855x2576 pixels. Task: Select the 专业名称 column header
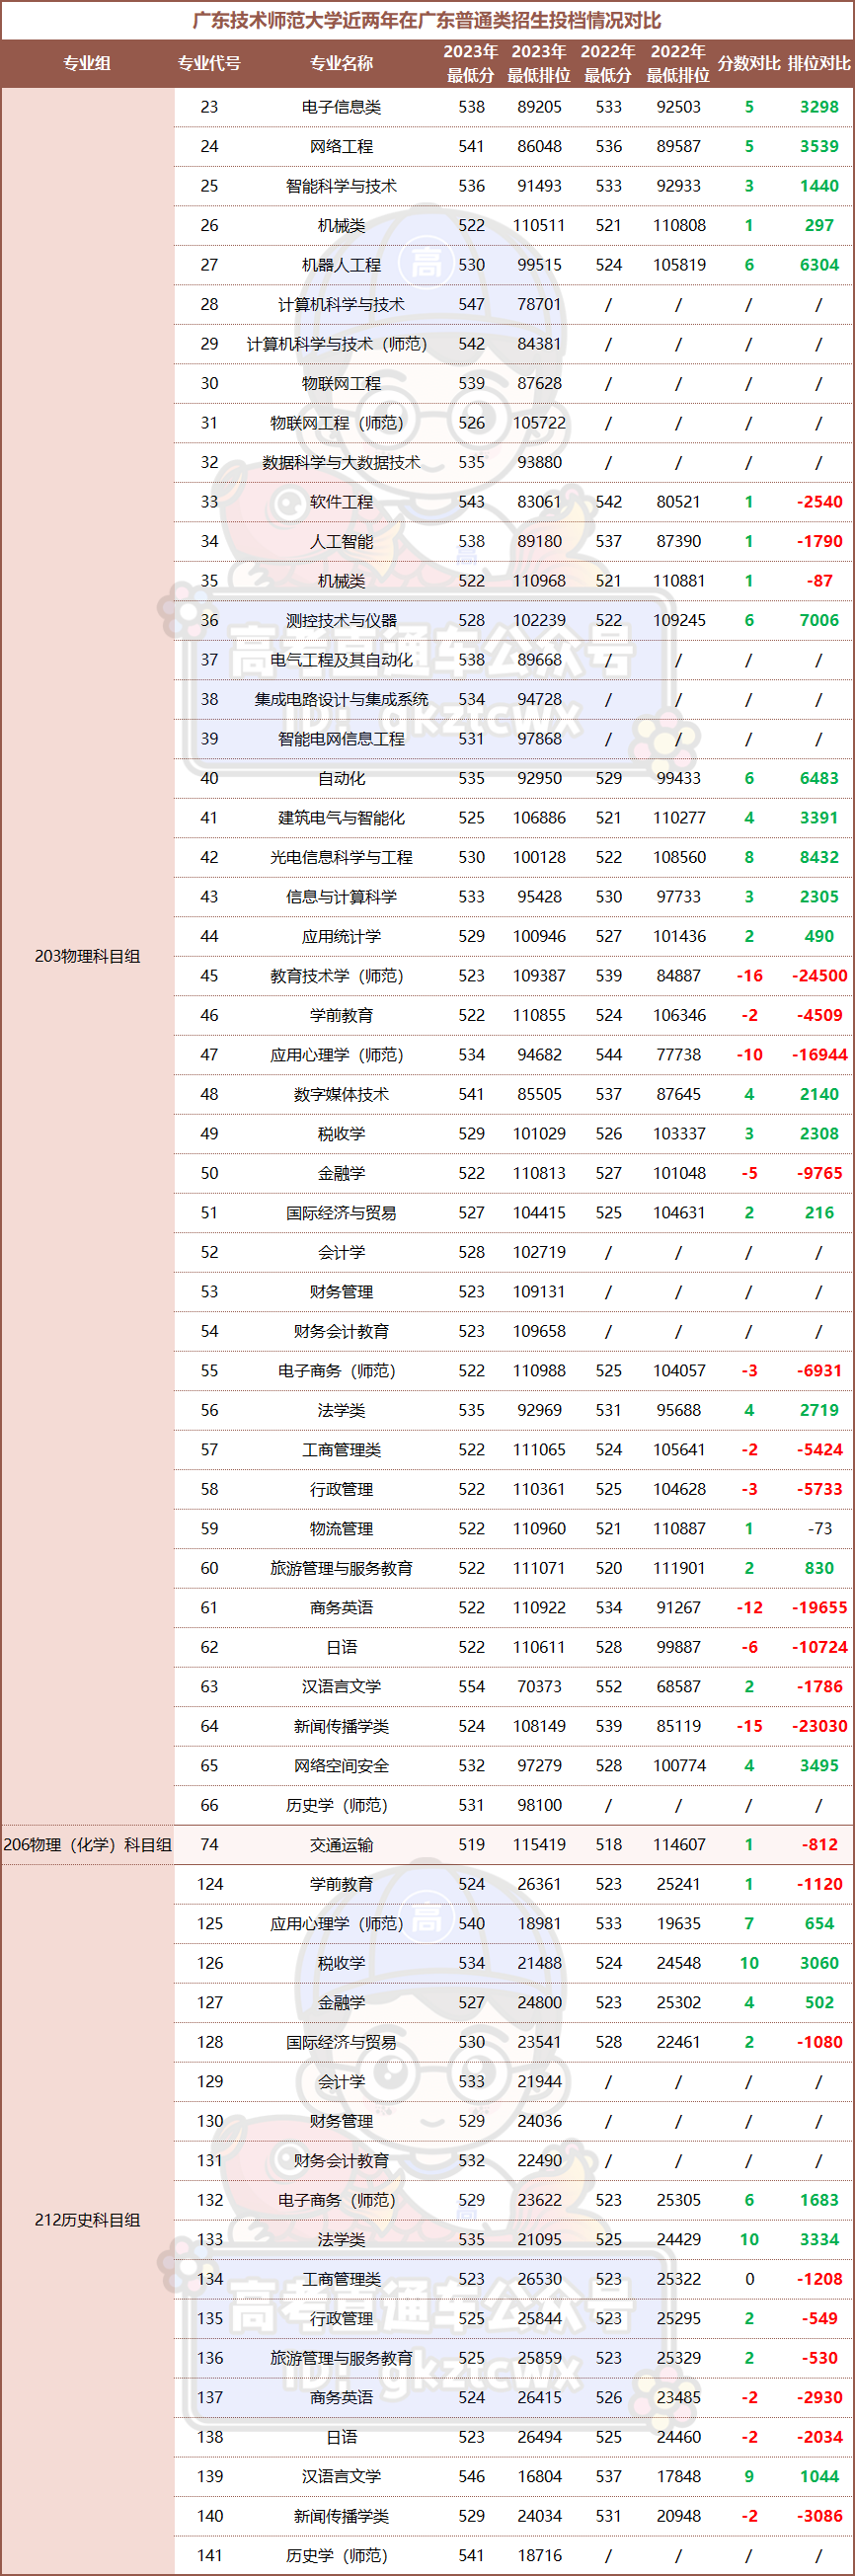[x=341, y=63]
